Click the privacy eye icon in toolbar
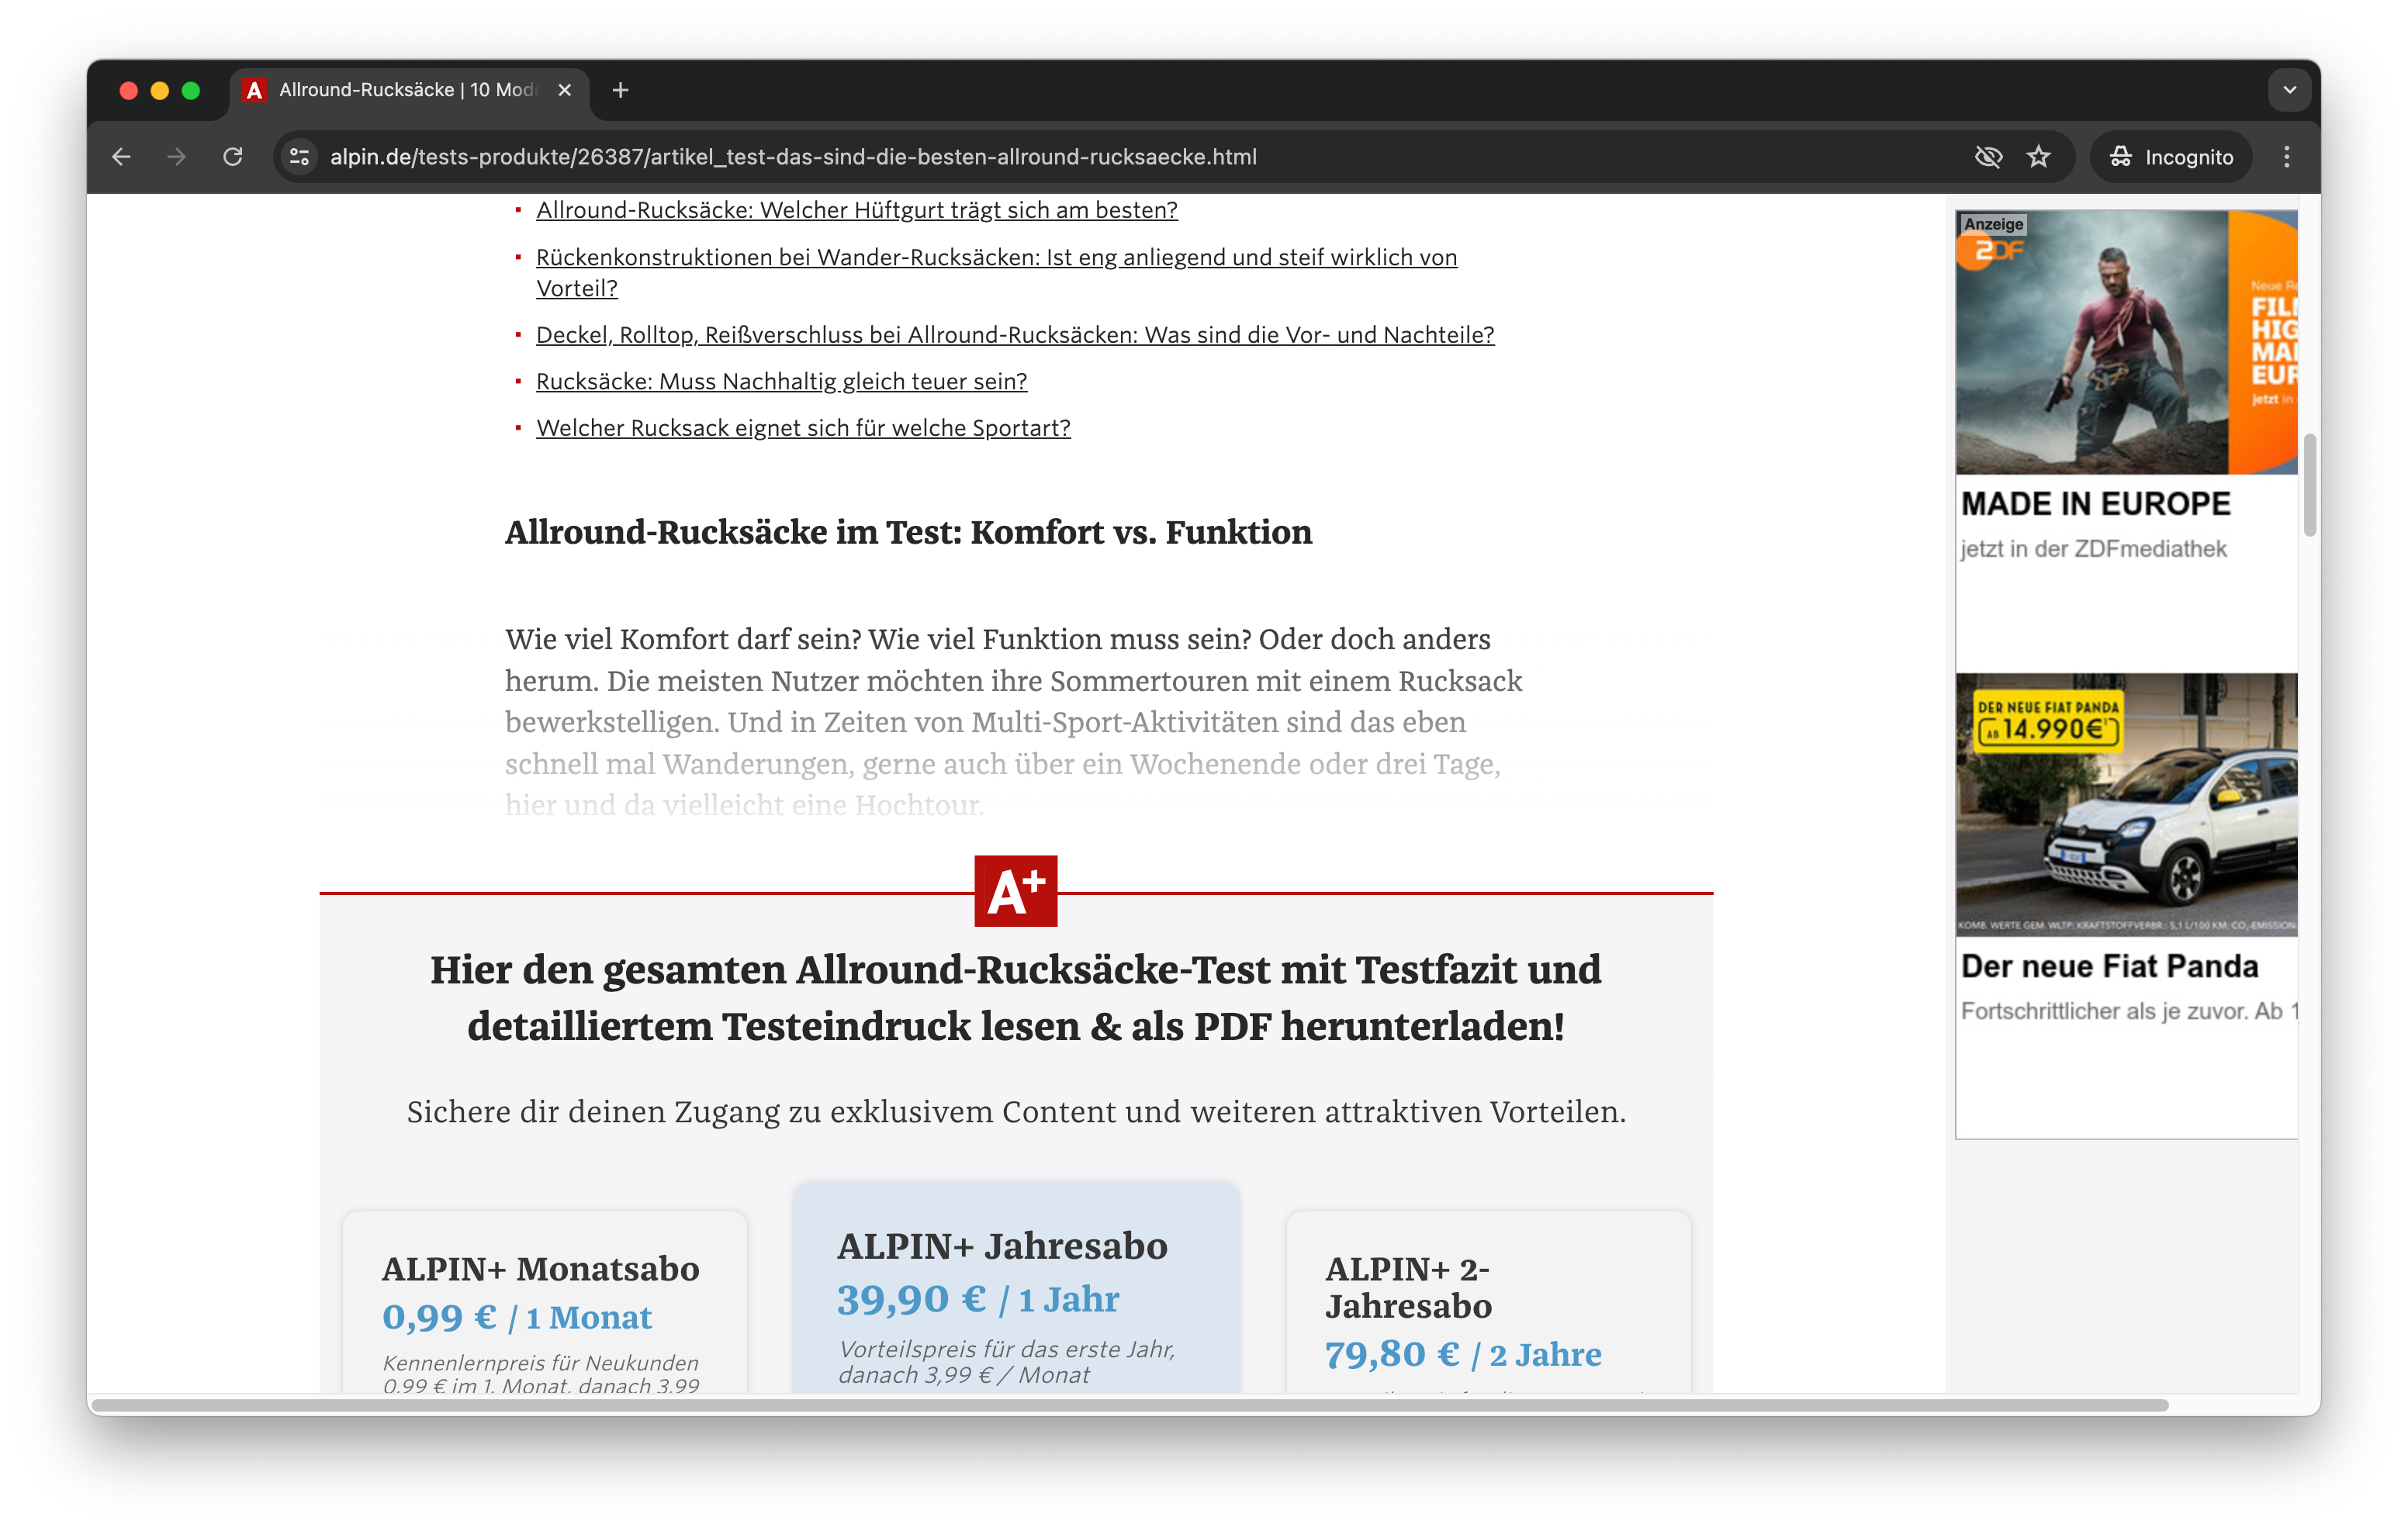 pos(1987,156)
